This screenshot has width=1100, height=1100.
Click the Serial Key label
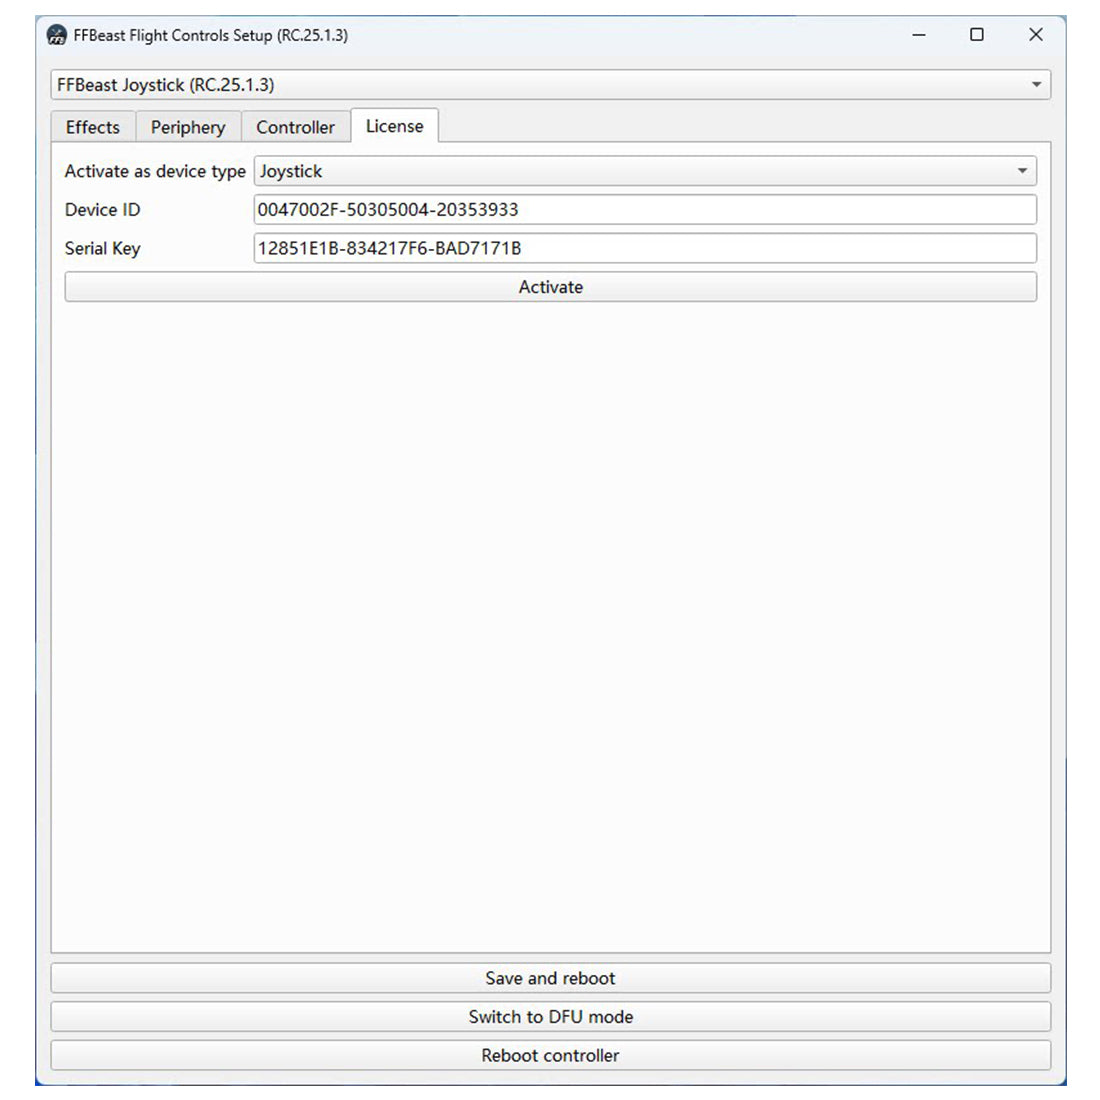click(x=103, y=248)
